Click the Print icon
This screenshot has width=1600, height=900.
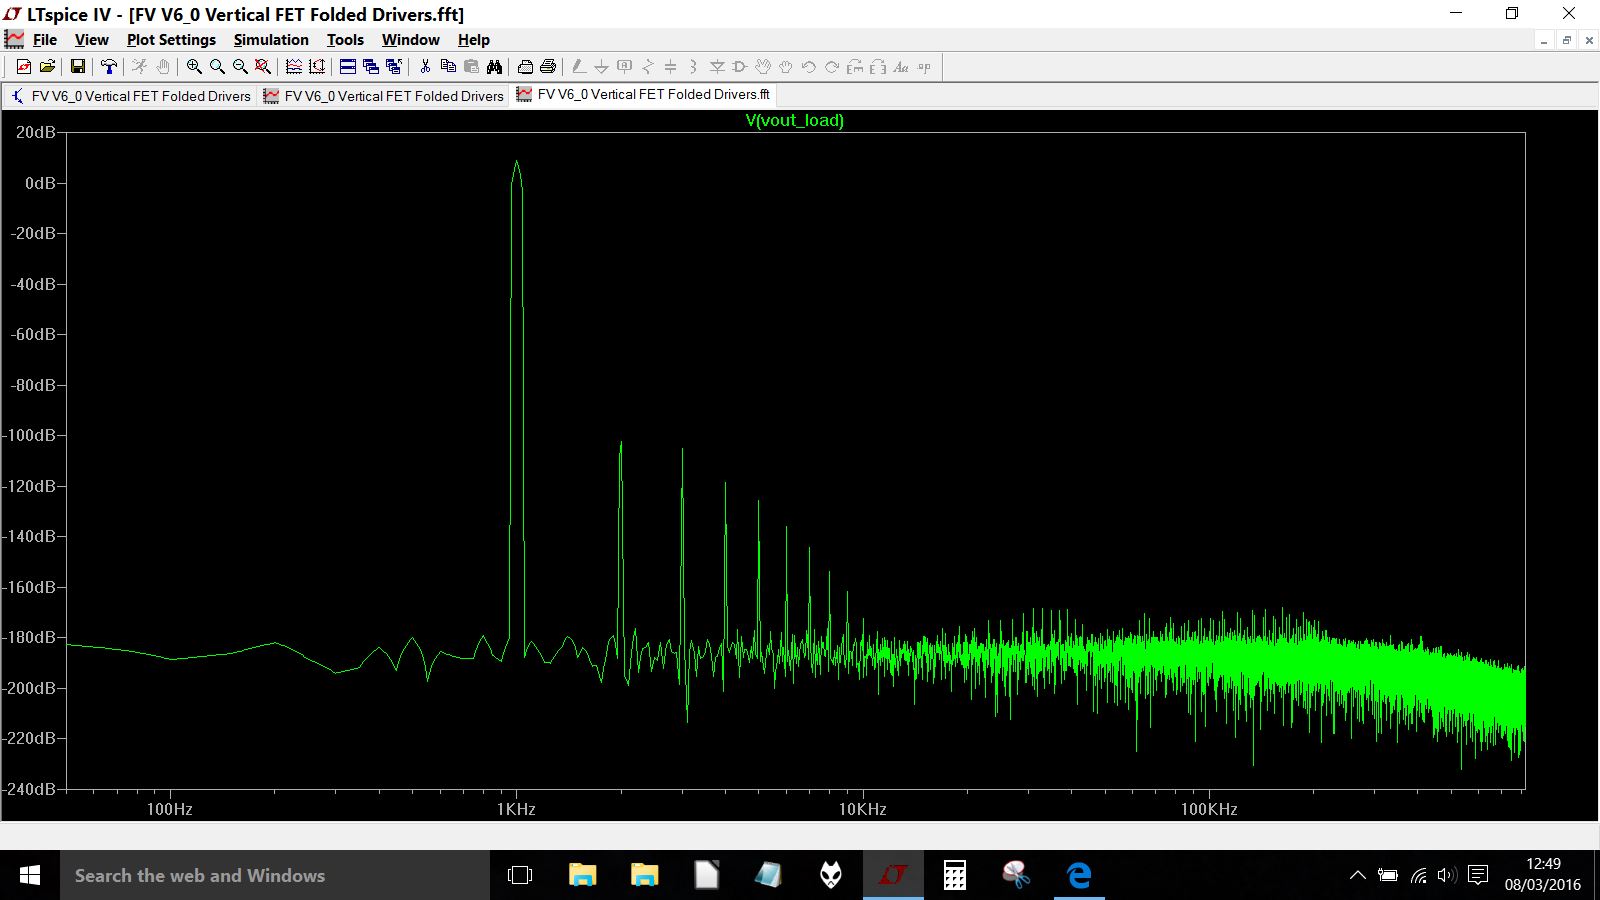pyautogui.click(x=548, y=67)
